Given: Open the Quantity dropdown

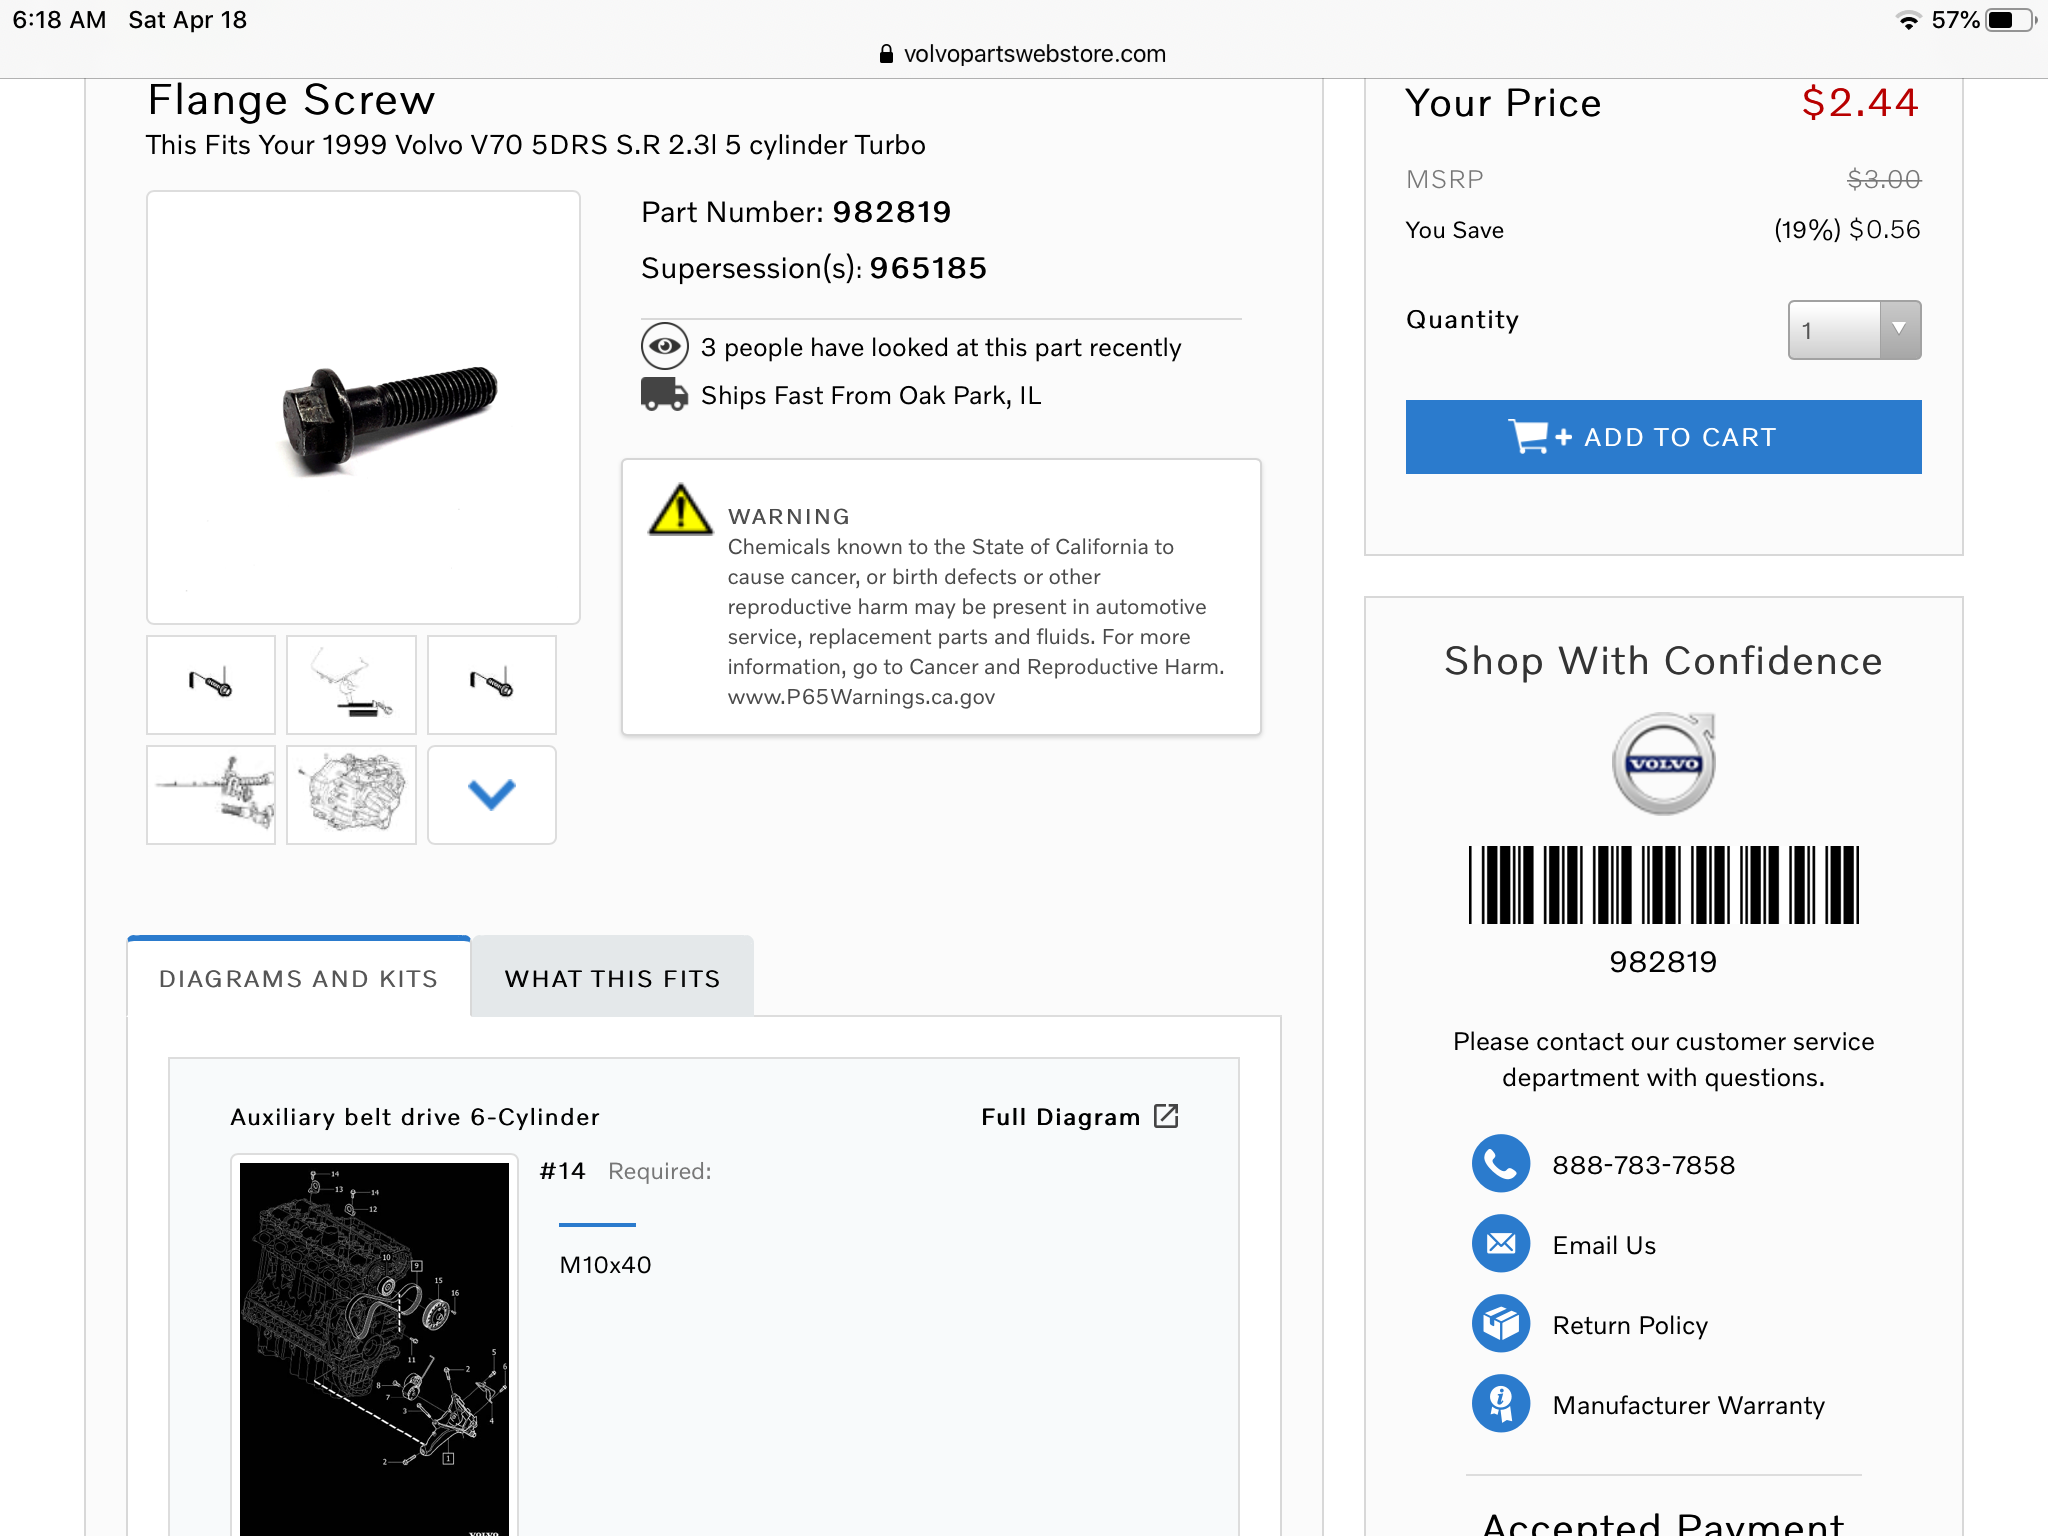Looking at the screenshot, I should click(1854, 330).
